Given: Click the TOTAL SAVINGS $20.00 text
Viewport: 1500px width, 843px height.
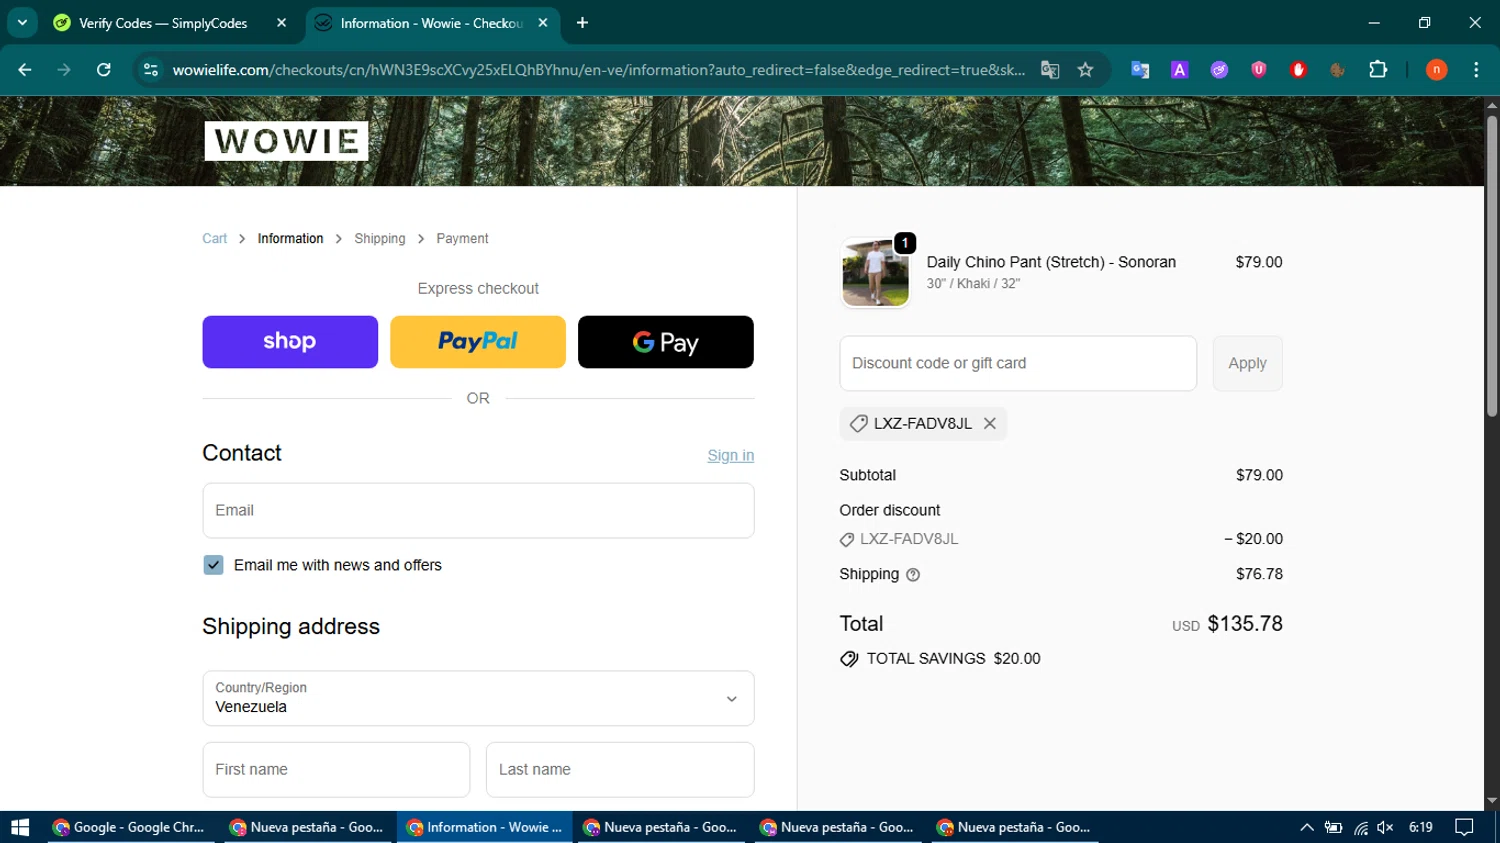Looking at the screenshot, I should 954,659.
